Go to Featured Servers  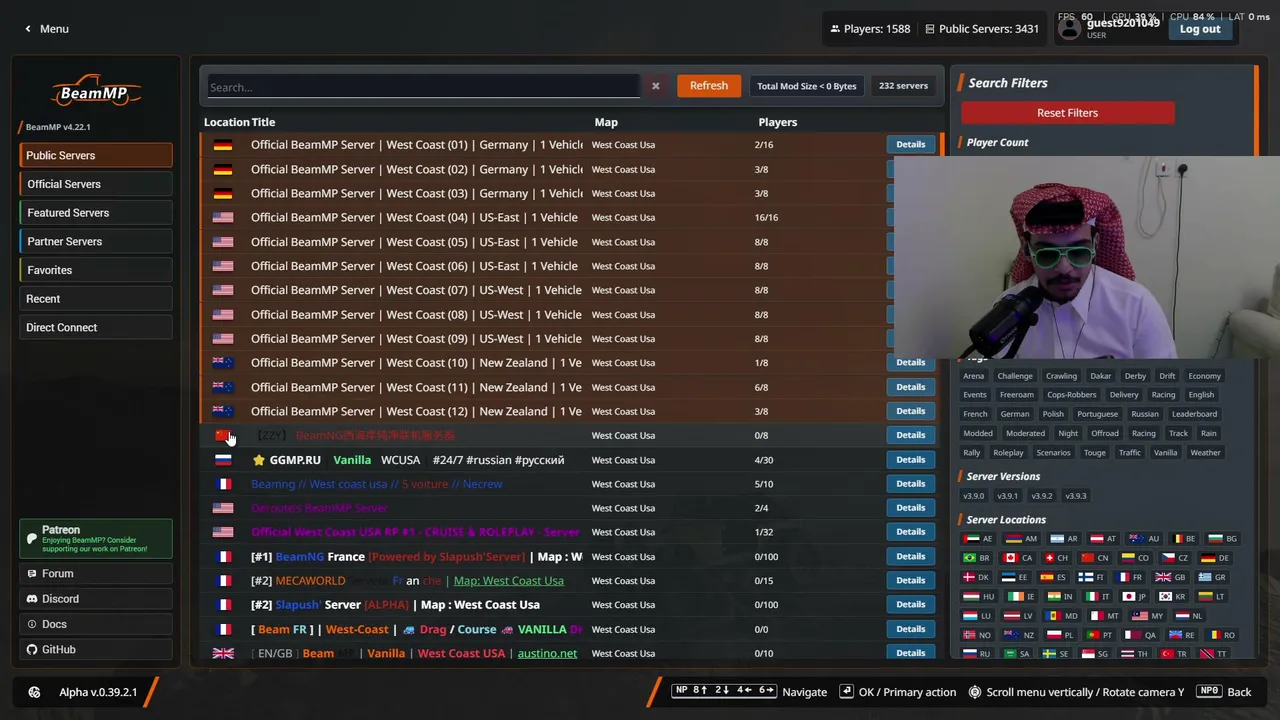tap(96, 213)
